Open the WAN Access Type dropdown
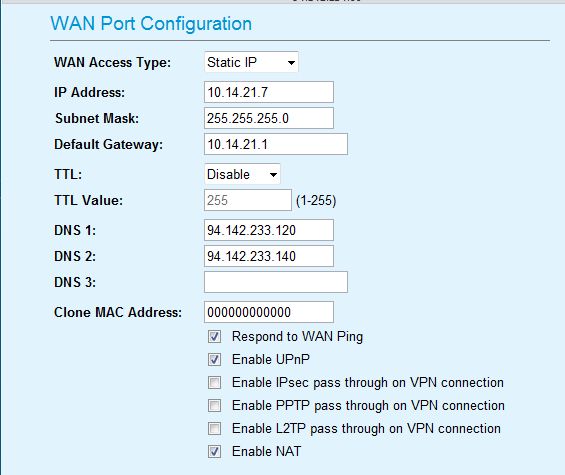565x475 pixels. [x=251, y=62]
